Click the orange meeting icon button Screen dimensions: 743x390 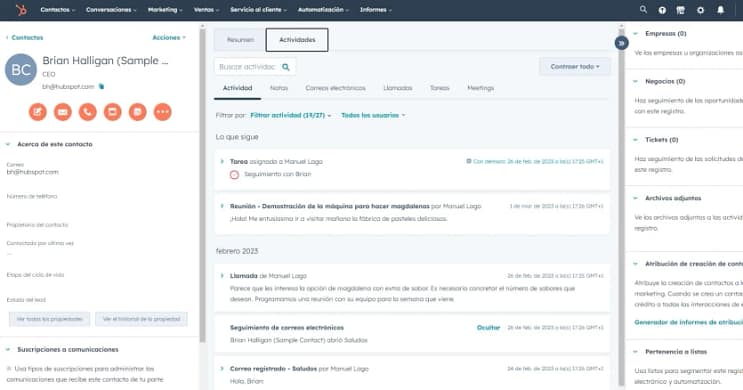(x=137, y=112)
